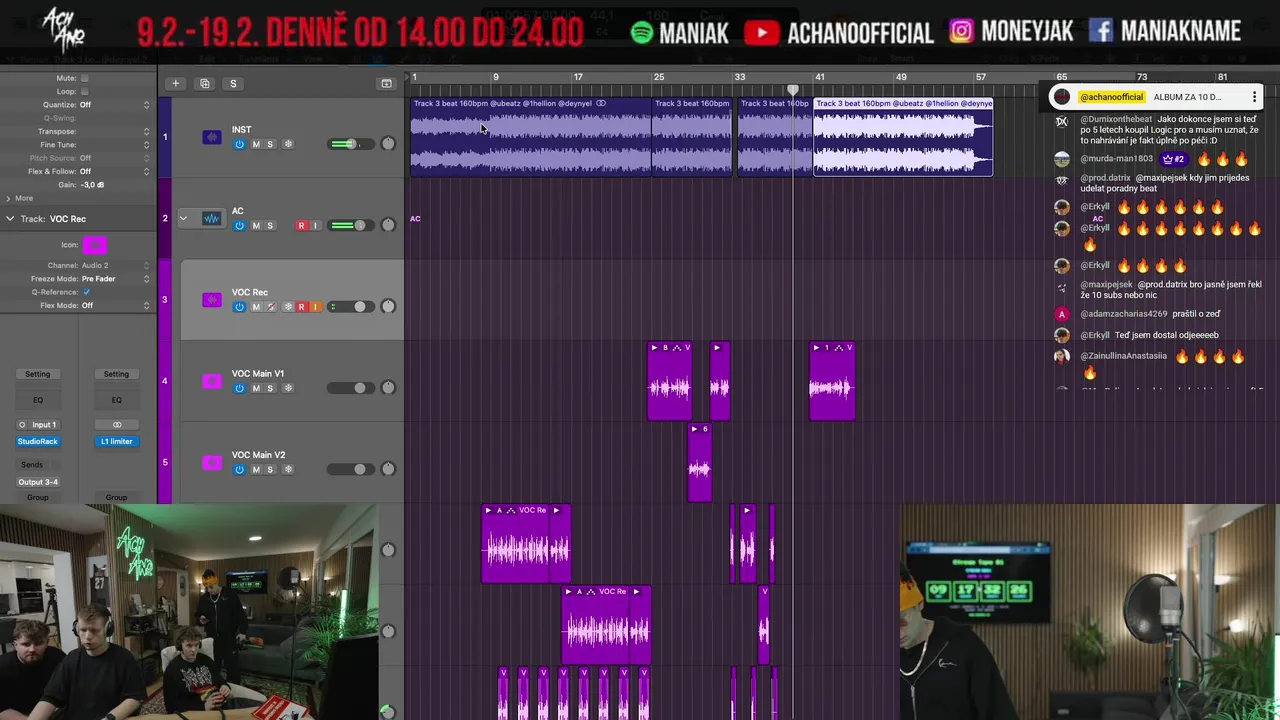Image resolution: width=1280 pixels, height=720 pixels.
Task: Freeze the VOC Rec track
Action: pos(288,307)
